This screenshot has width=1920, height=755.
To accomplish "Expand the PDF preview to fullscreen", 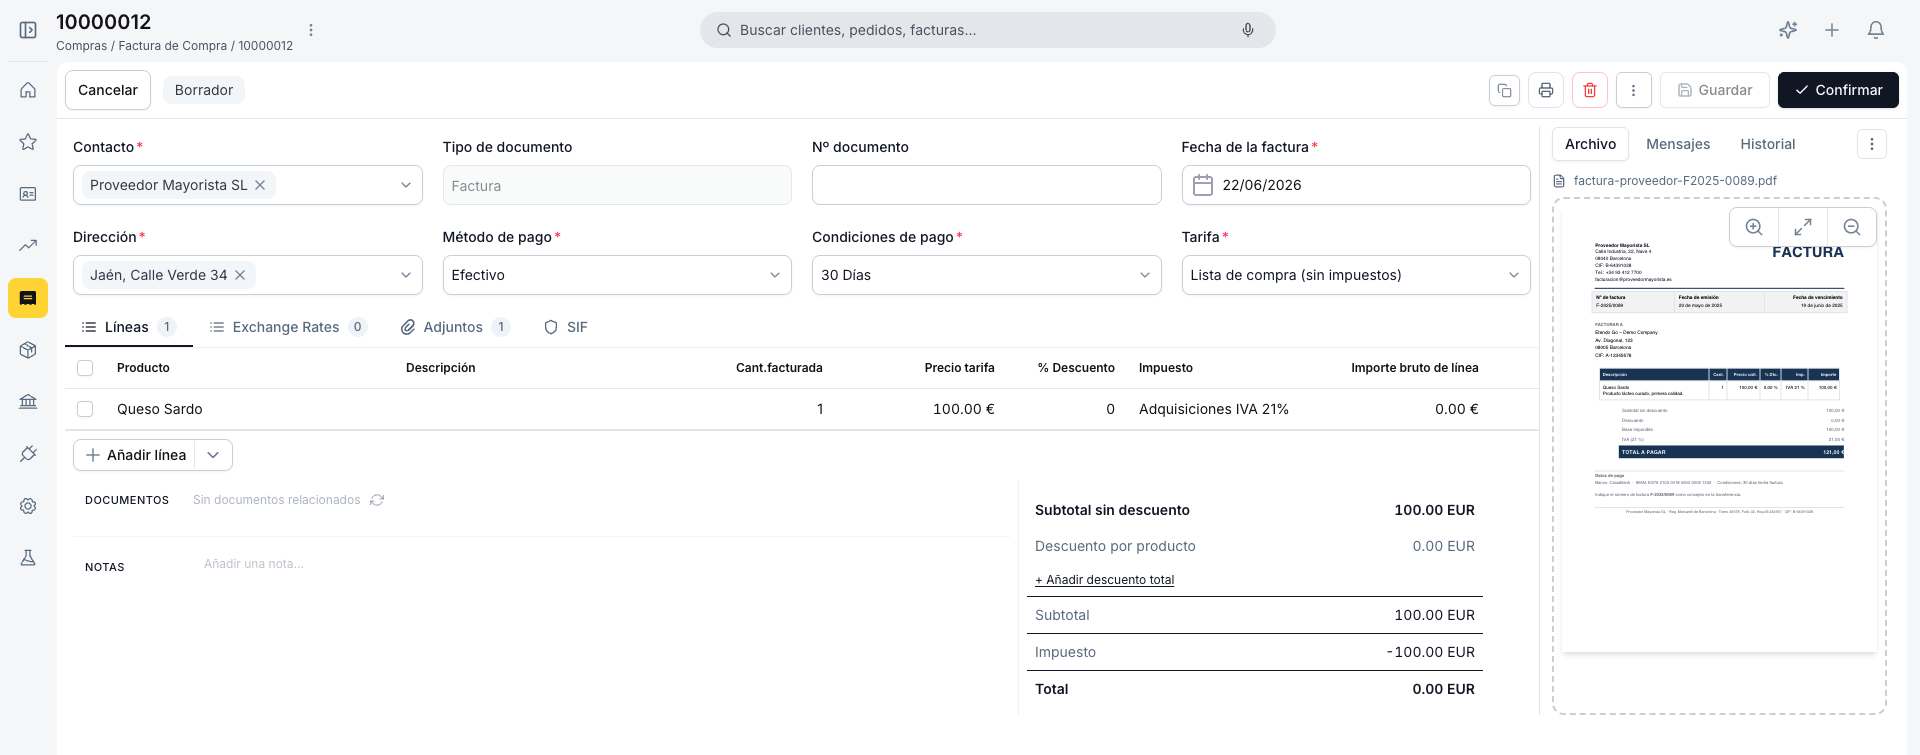I will pyautogui.click(x=1803, y=227).
